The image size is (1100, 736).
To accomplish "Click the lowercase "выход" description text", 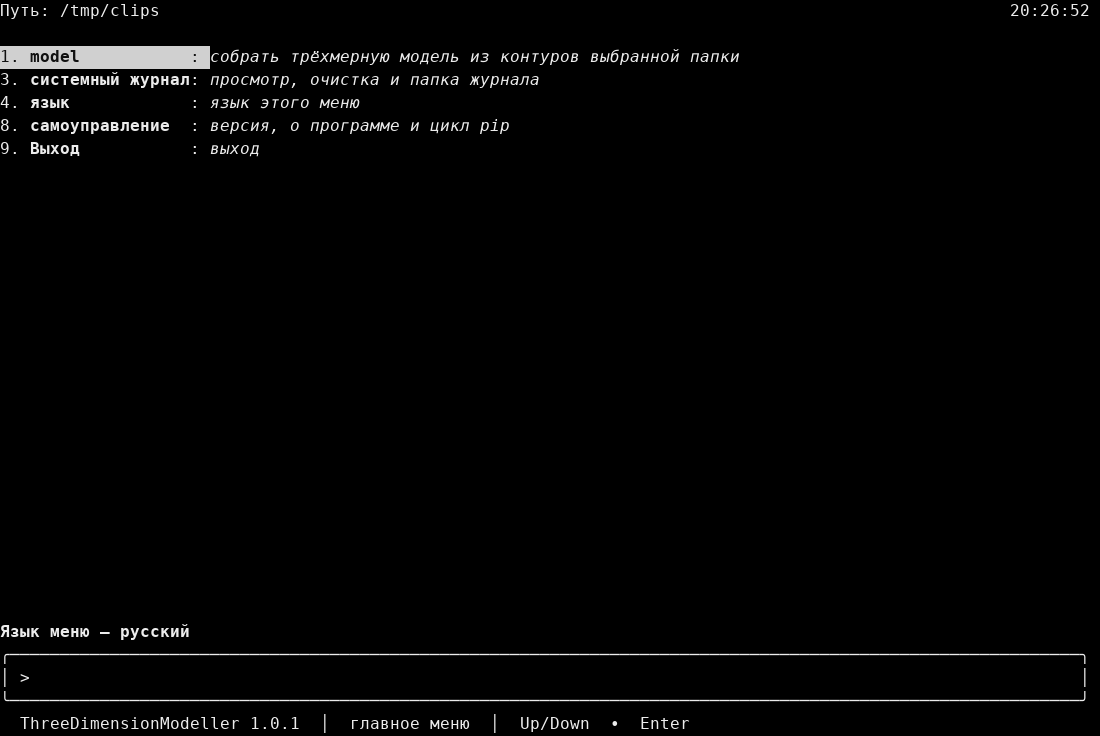I will (235, 149).
